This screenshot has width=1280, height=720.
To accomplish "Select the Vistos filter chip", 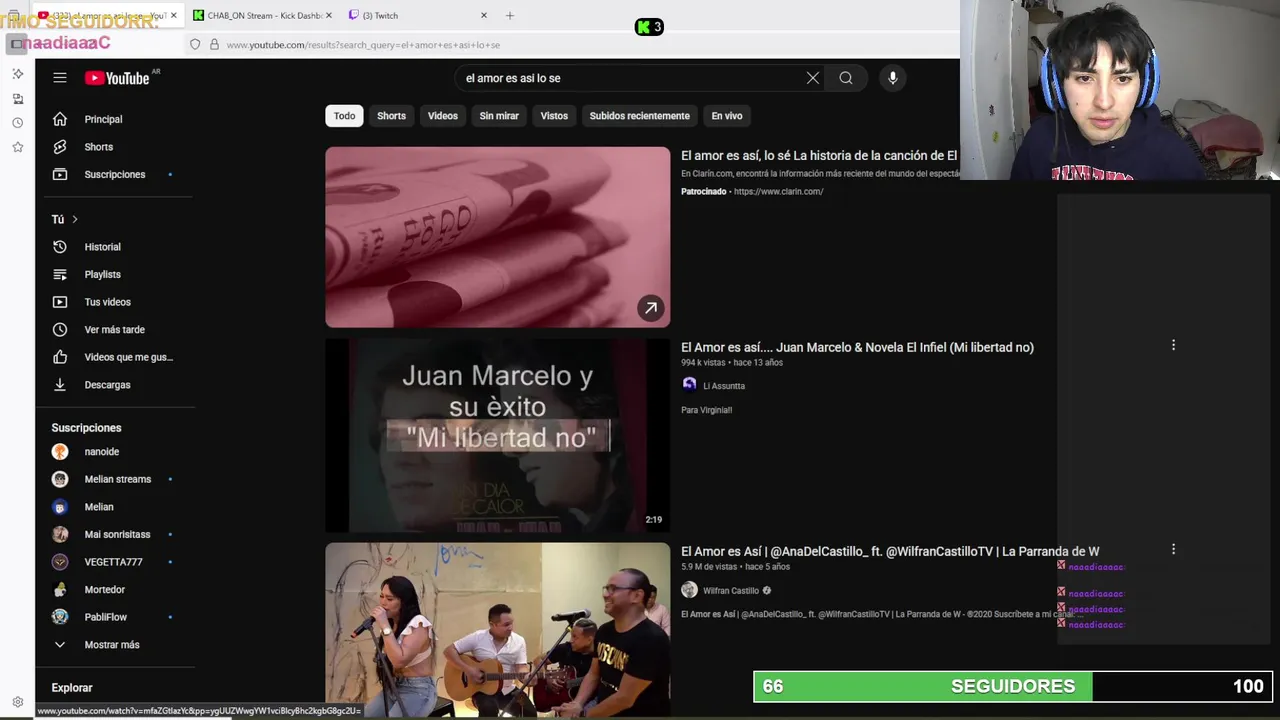I will coord(554,116).
